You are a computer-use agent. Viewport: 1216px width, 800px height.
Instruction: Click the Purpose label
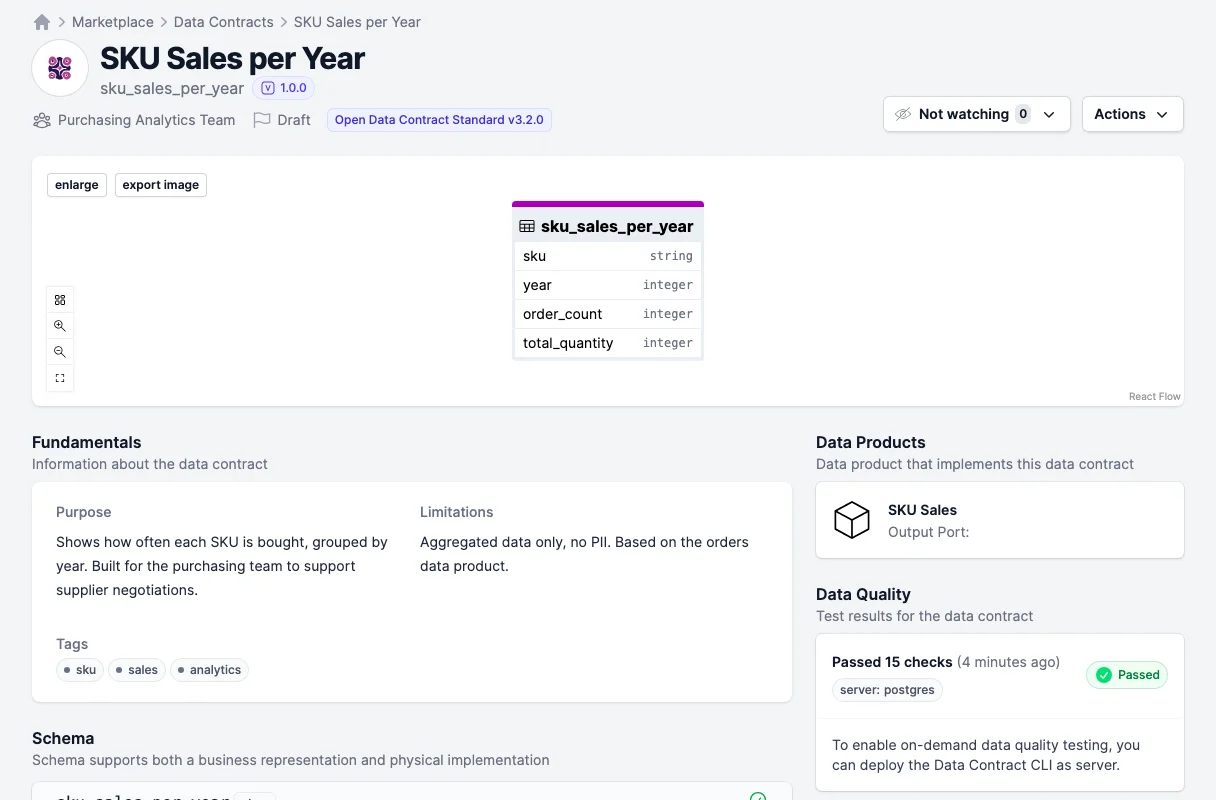coord(84,512)
